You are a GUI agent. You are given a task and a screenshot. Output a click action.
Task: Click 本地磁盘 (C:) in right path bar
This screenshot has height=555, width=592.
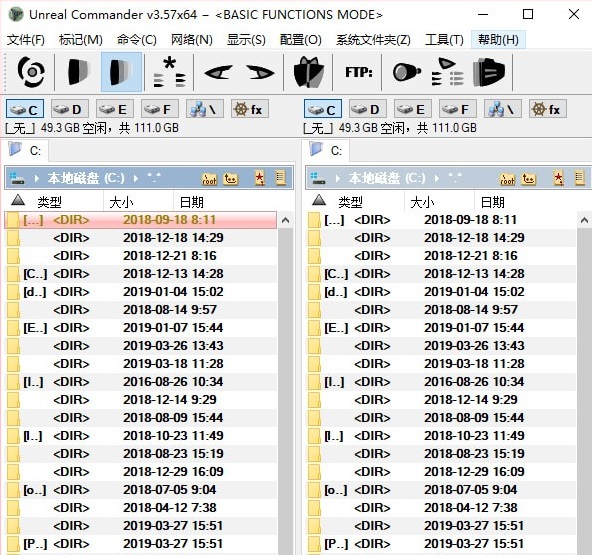tap(387, 178)
